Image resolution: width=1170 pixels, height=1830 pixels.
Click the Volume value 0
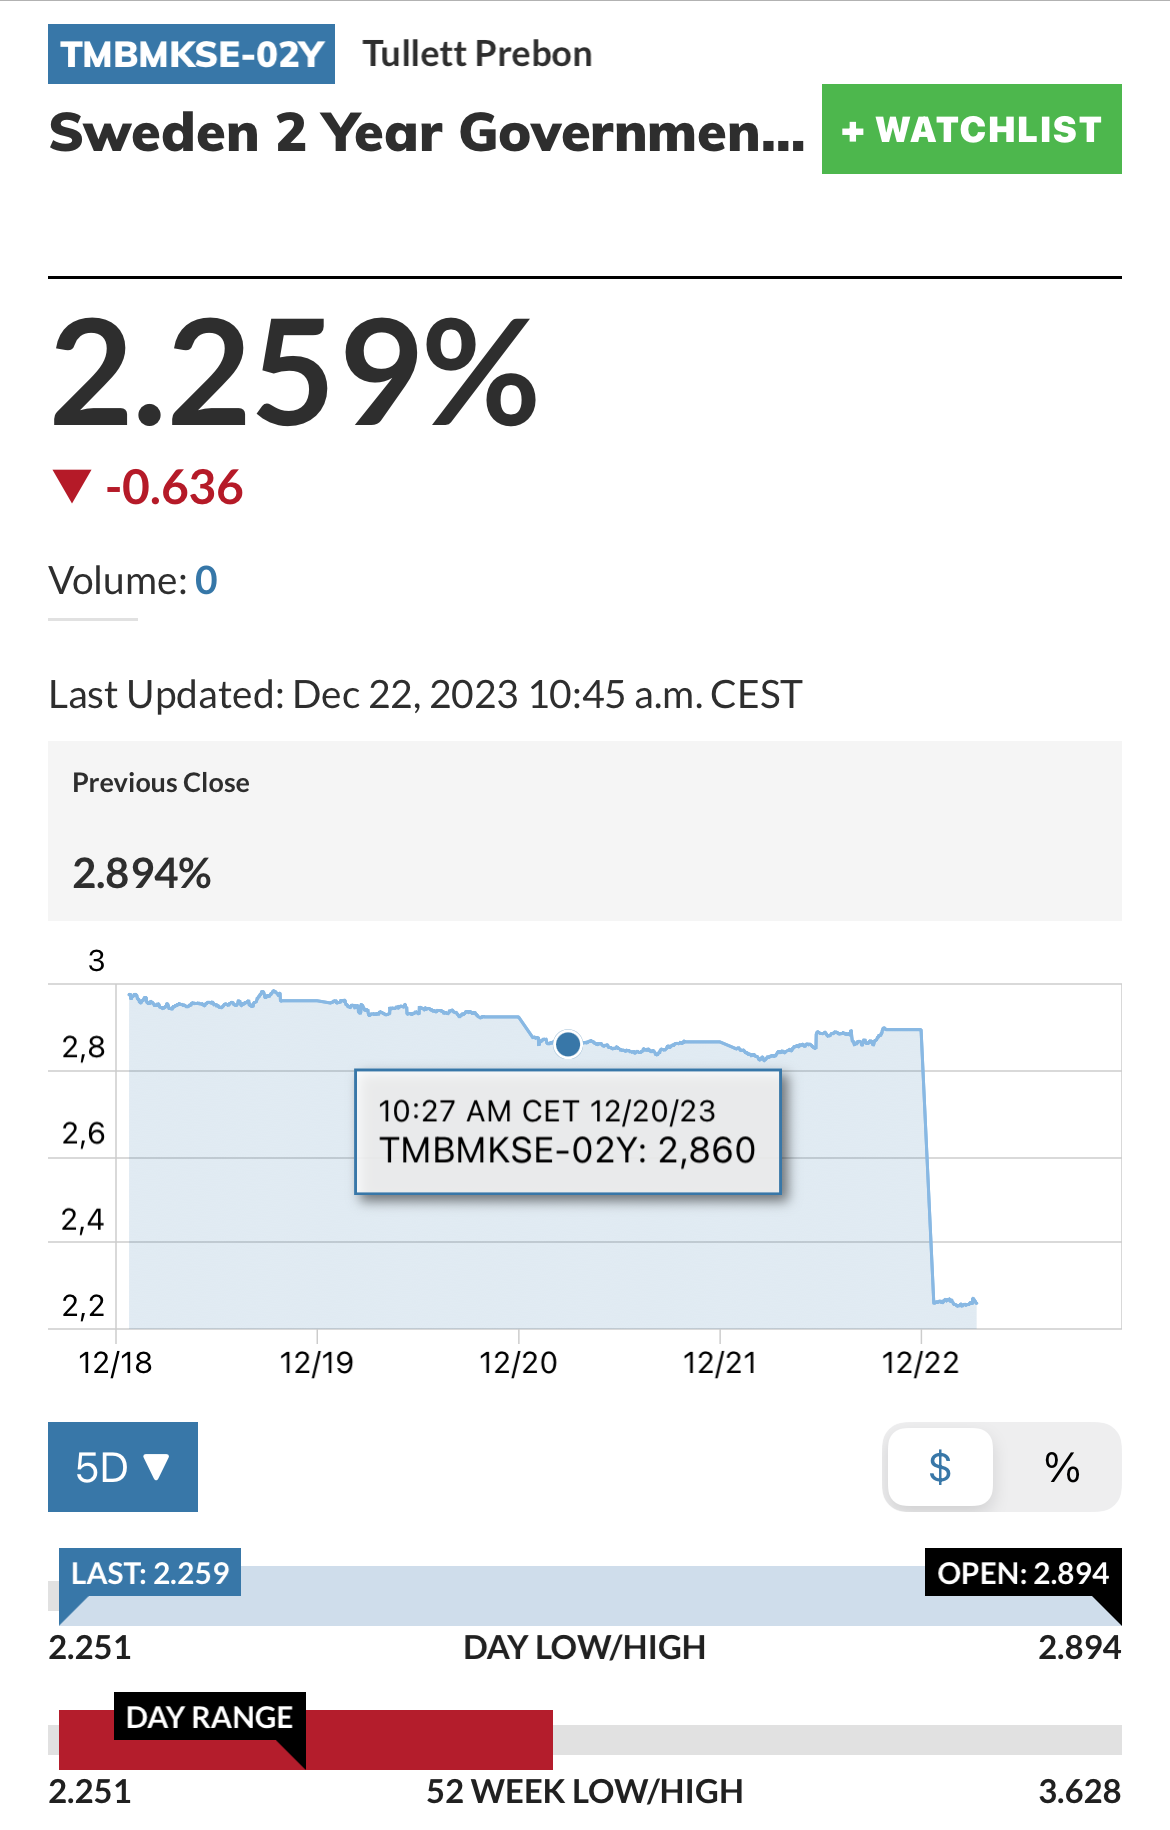point(206,581)
